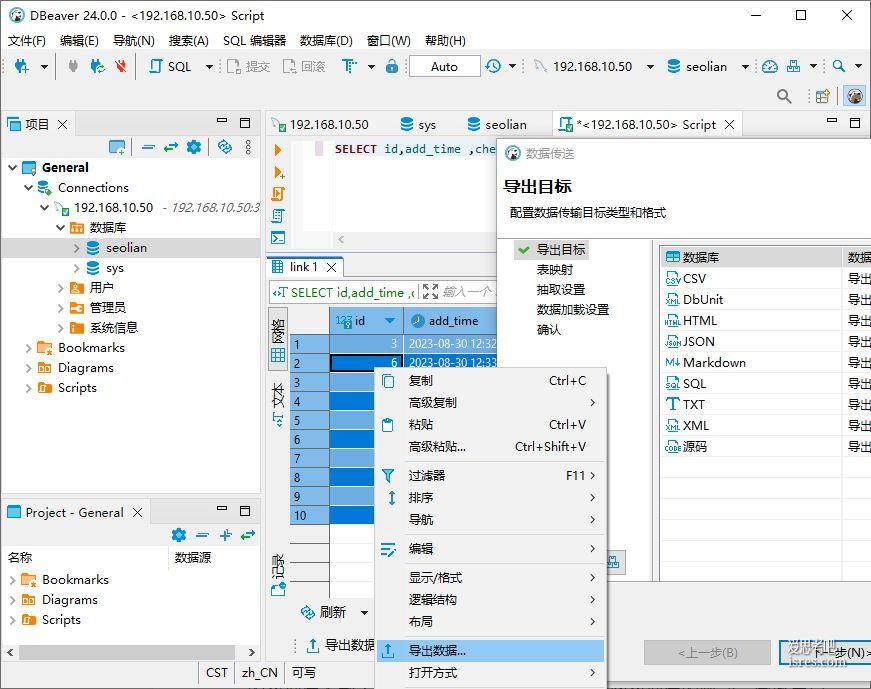Open the id column sort dropdown

click(390, 321)
